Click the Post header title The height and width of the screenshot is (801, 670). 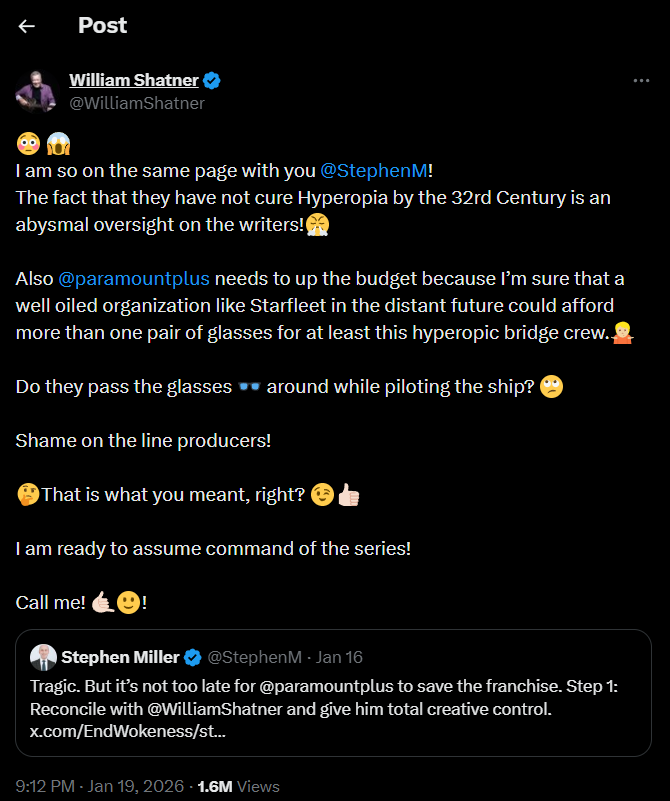102,26
